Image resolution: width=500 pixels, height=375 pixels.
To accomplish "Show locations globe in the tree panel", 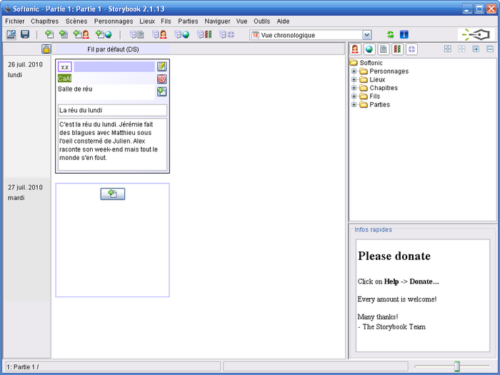I will click(369, 49).
